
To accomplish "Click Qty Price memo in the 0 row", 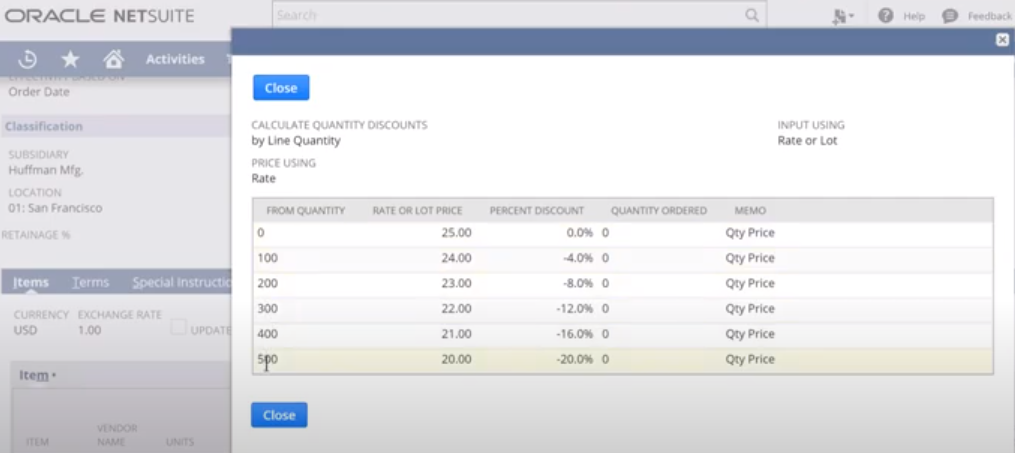I will click(x=750, y=232).
